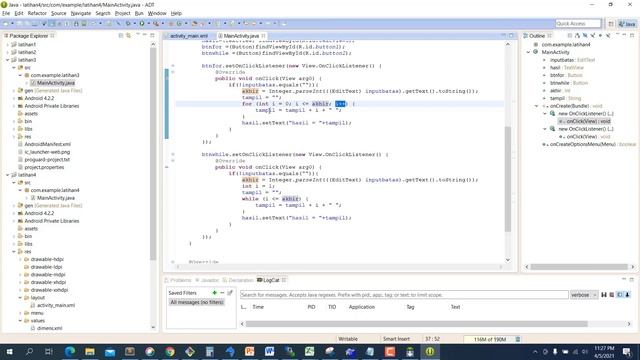
Task: Click the LogCat message search field
Action: (404, 295)
